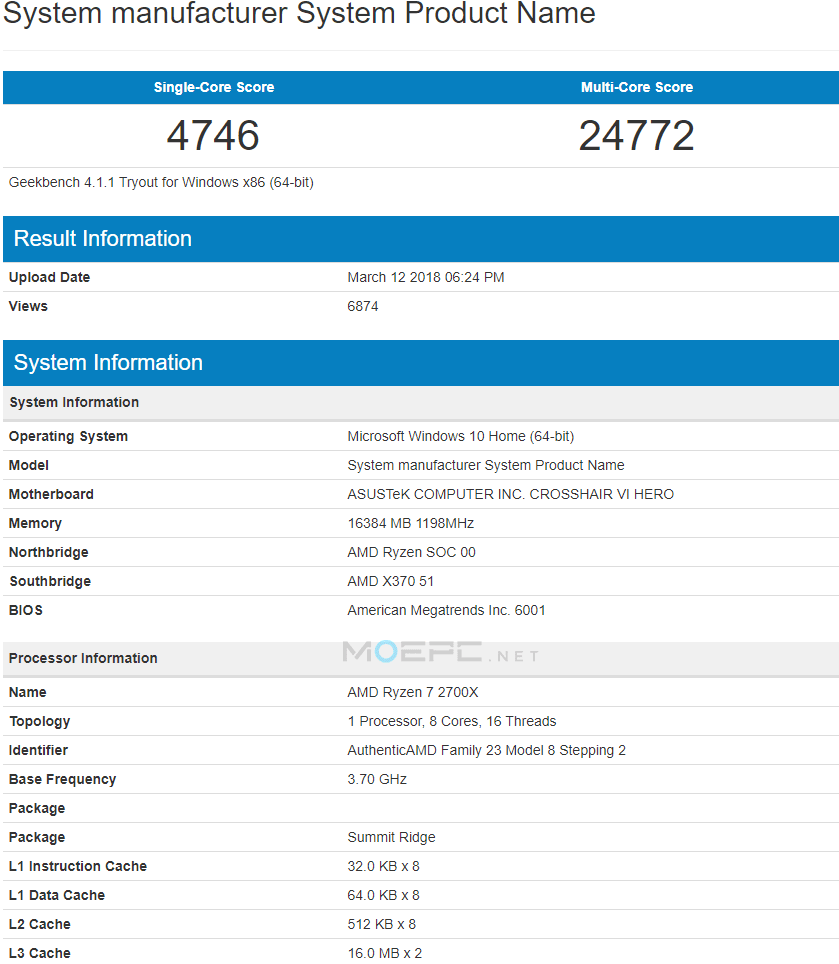
Task: Click the 'Result Information' section heading
Action: click(x=103, y=239)
